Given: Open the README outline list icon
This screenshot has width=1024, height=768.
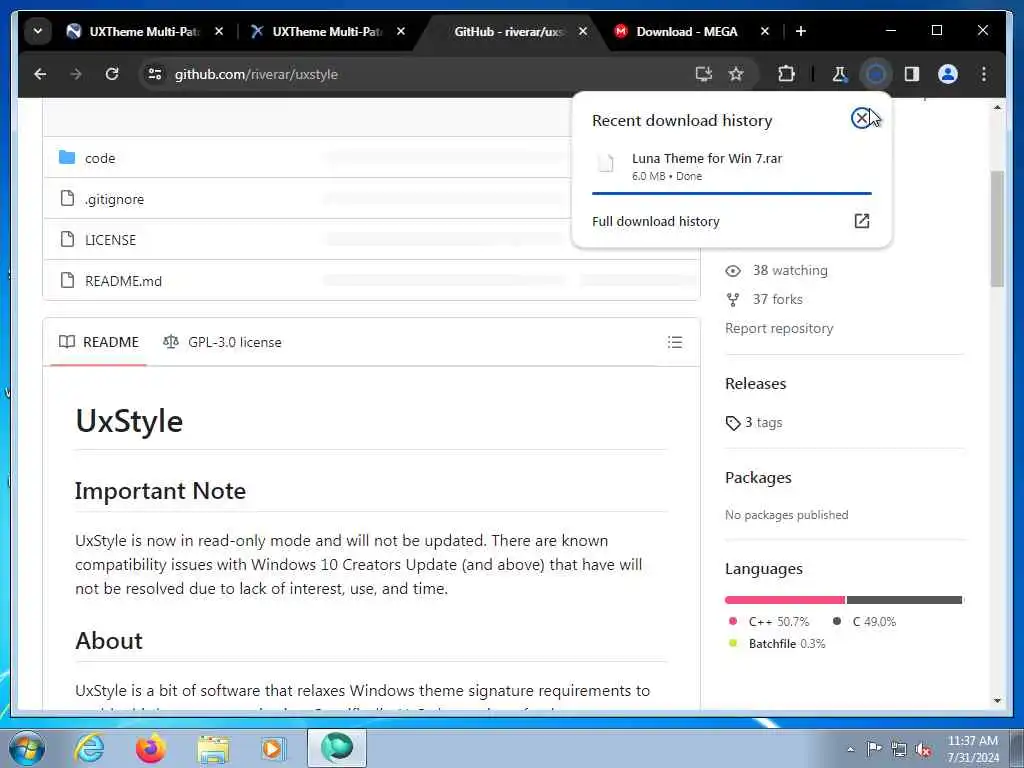Looking at the screenshot, I should pyautogui.click(x=675, y=342).
